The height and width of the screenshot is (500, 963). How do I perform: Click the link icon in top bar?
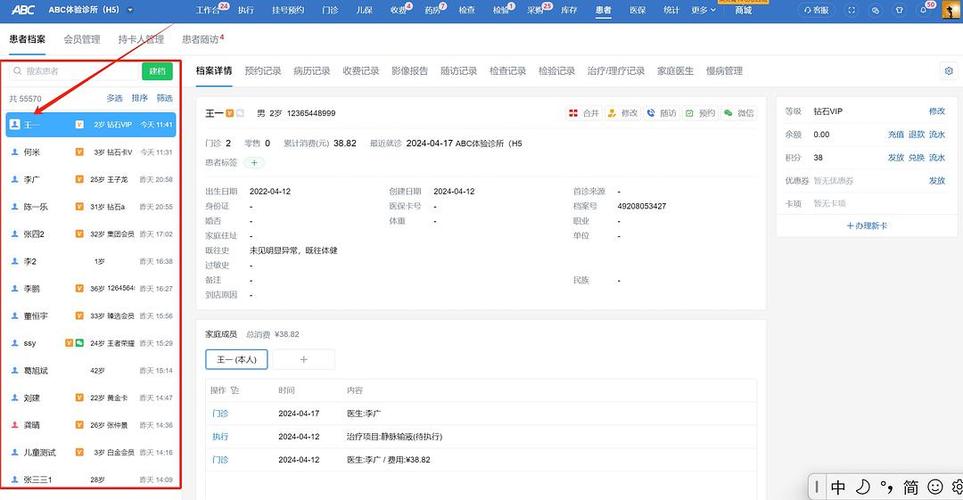pyautogui.click(x=875, y=10)
